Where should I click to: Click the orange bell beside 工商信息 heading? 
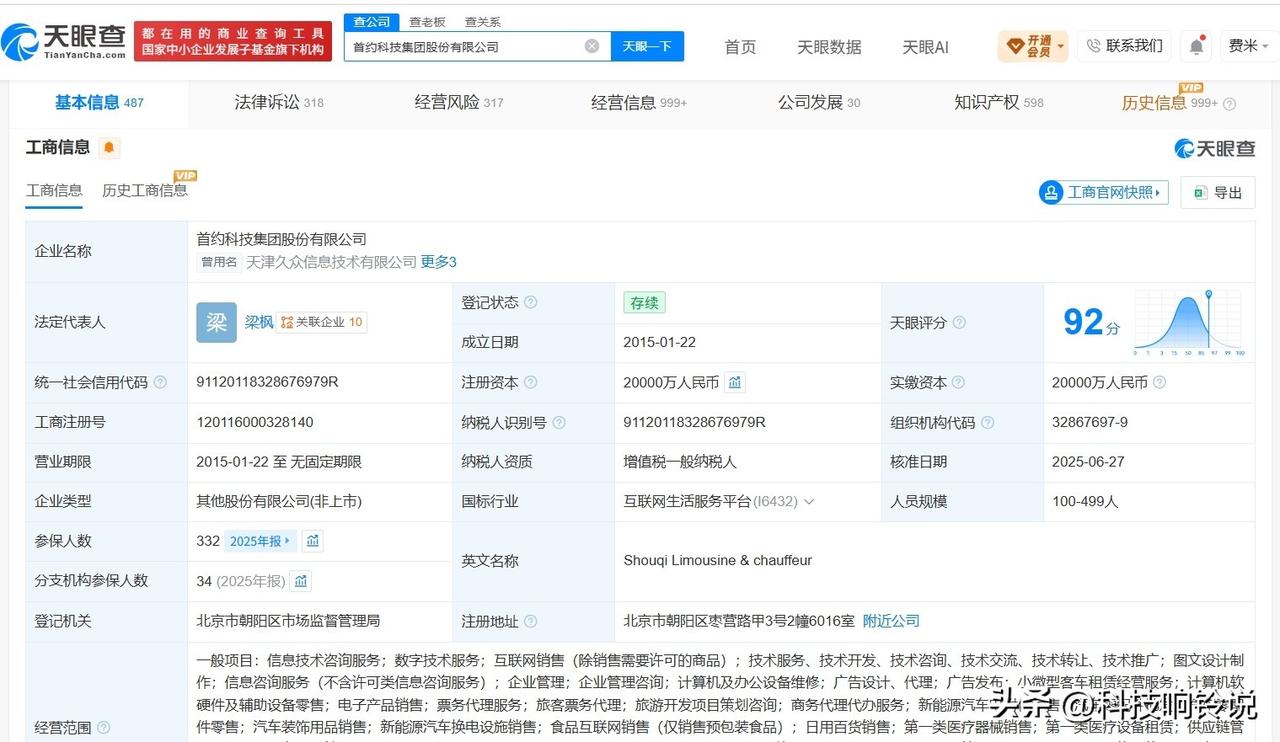(109, 148)
